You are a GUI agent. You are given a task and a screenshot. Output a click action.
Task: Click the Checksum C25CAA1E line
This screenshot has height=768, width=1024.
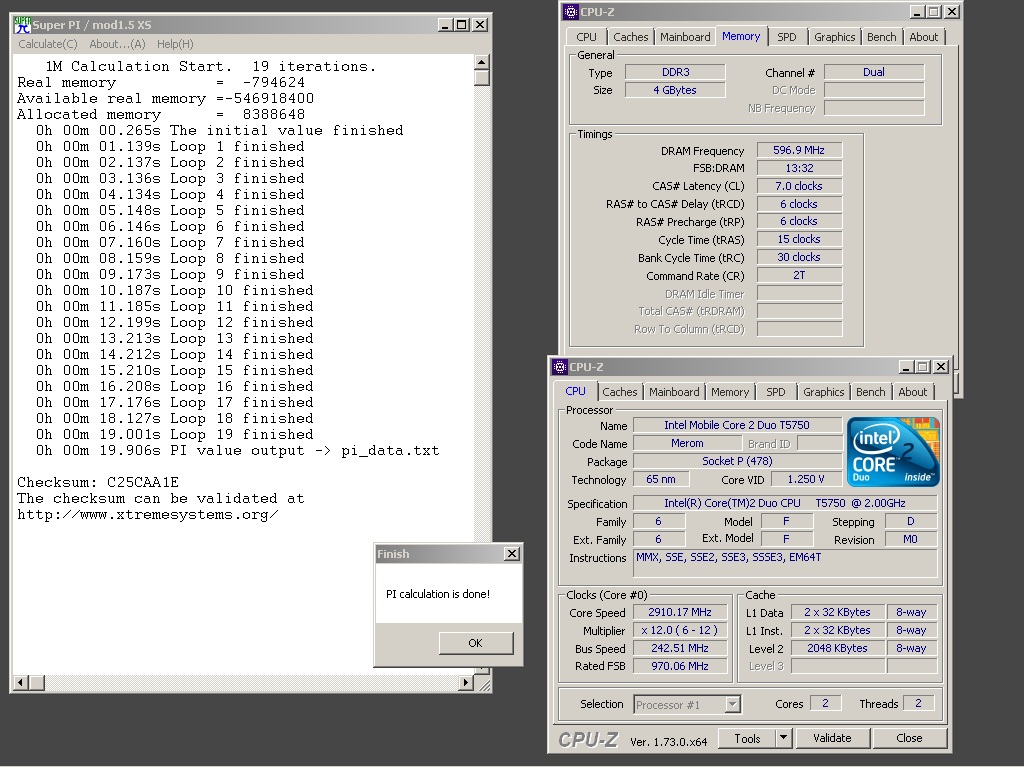tap(98, 483)
